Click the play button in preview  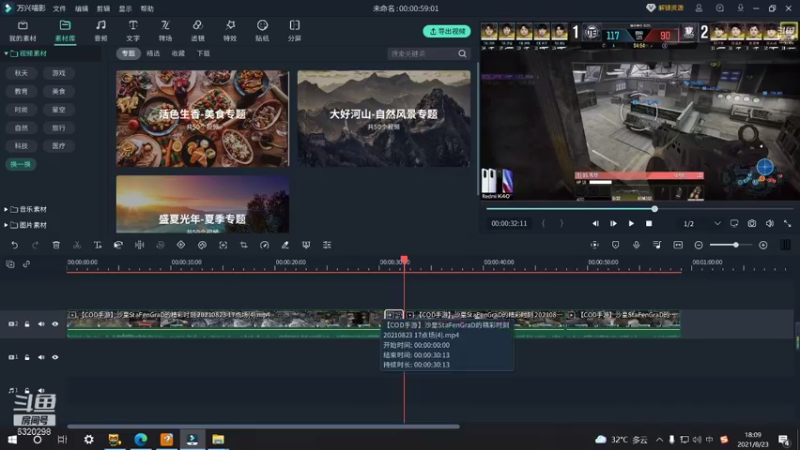point(631,223)
